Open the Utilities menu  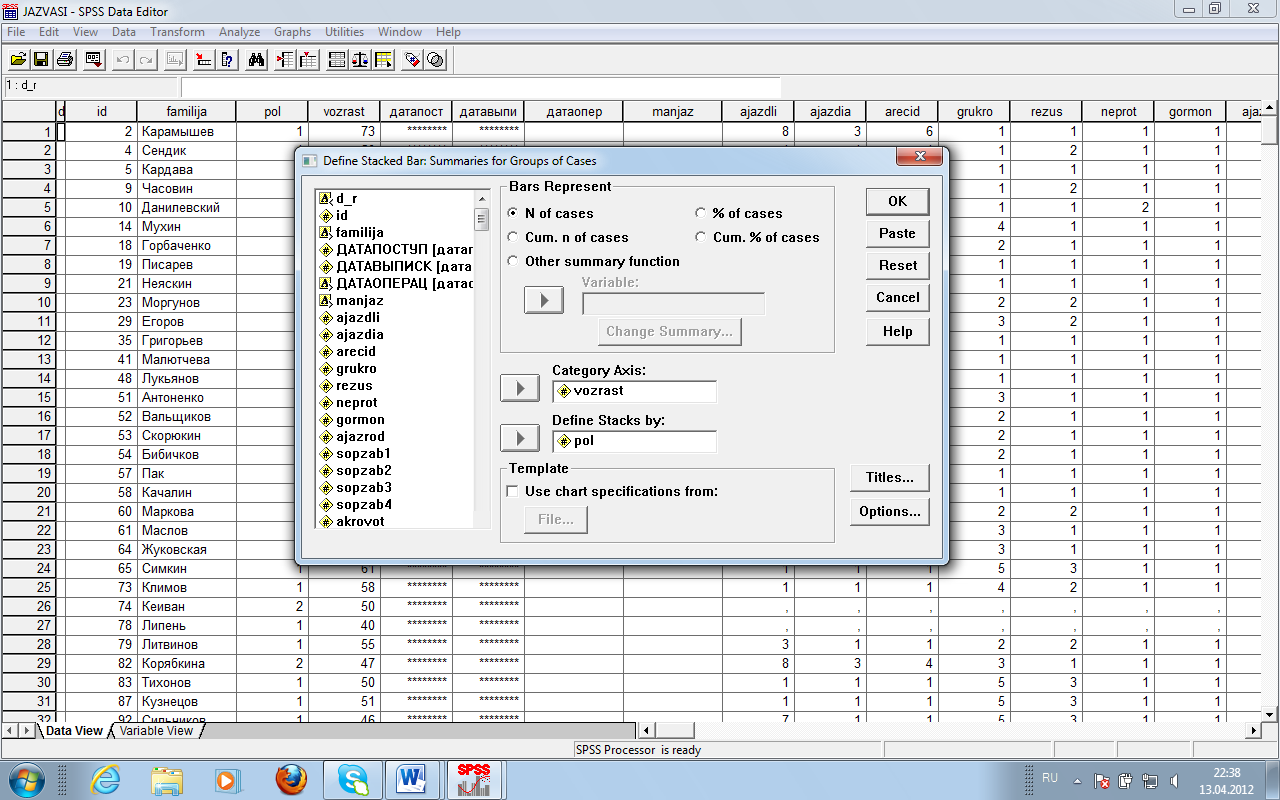344,32
